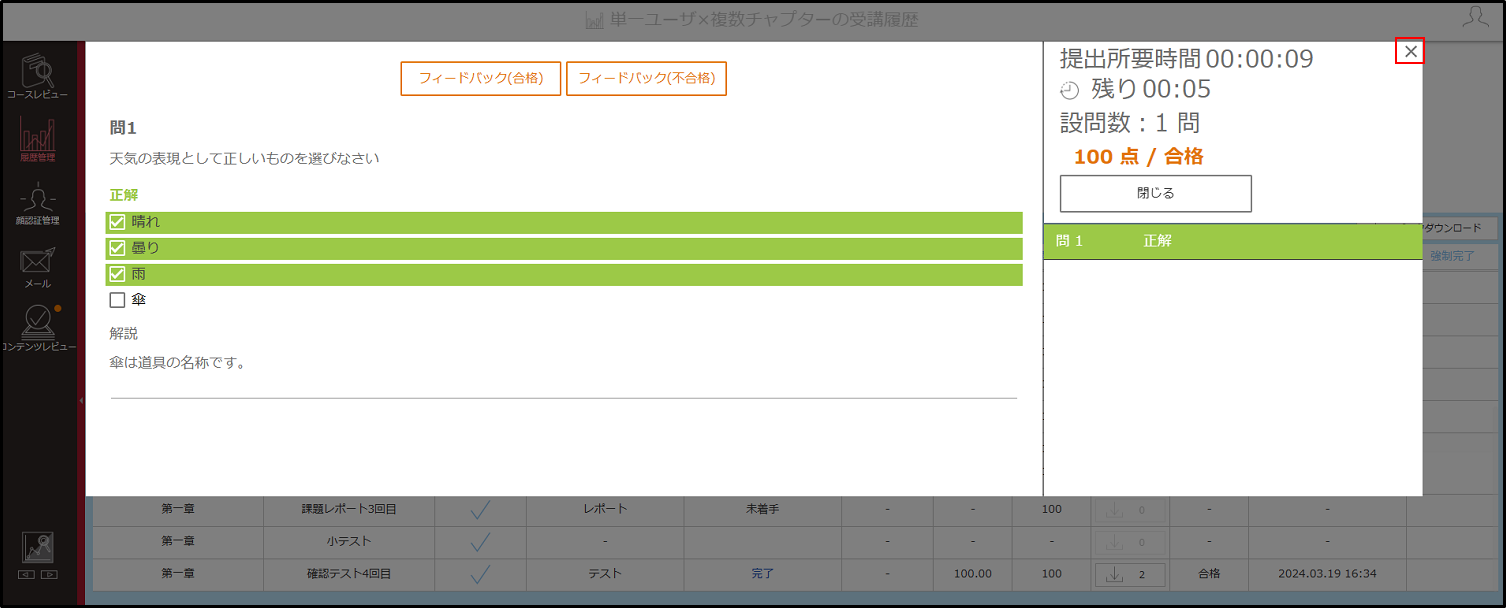The width and height of the screenshot is (1506, 608).
Task: Open the メール envelope icon
Action: coord(37,267)
